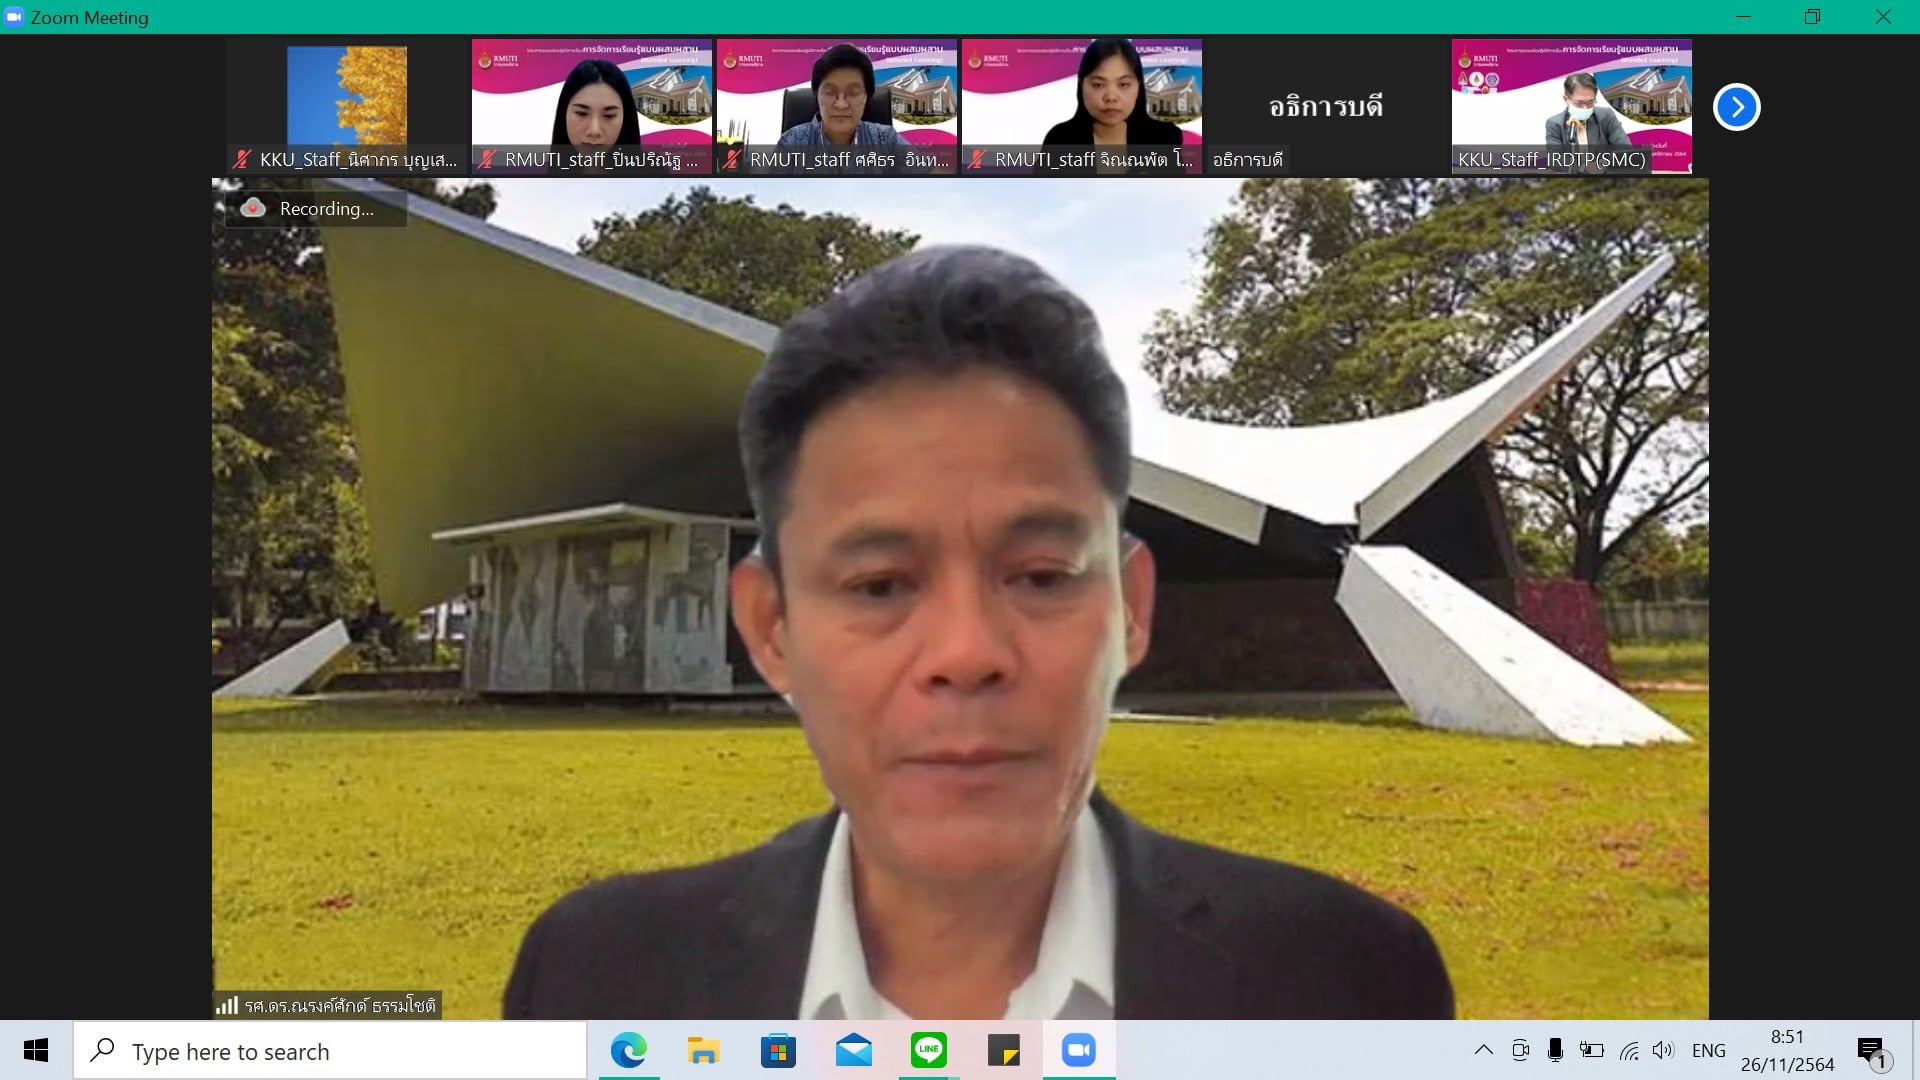Click the volume speaker tray icon
1920x1080 pixels.
point(1662,1050)
